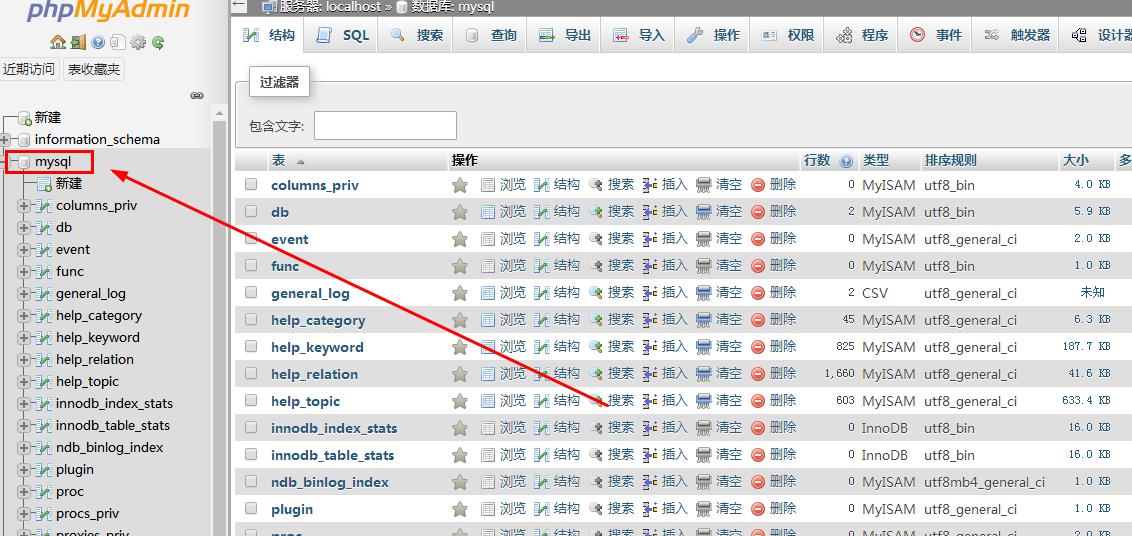Sort by 表 column header
The height and width of the screenshot is (536, 1132).
[x=278, y=160]
